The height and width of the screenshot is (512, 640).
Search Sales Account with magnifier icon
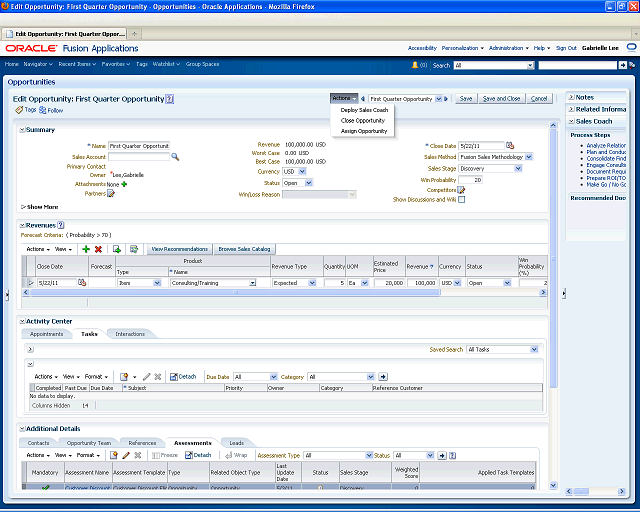[x=175, y=157]
